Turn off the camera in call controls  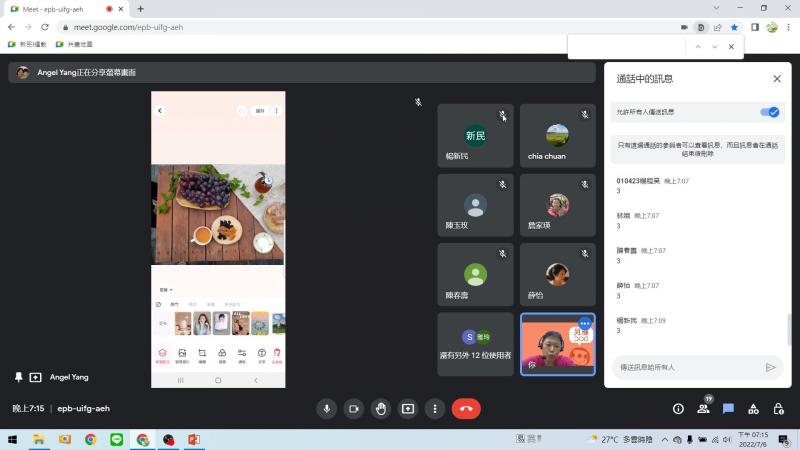pyautogui.click(x=353, y=408)
